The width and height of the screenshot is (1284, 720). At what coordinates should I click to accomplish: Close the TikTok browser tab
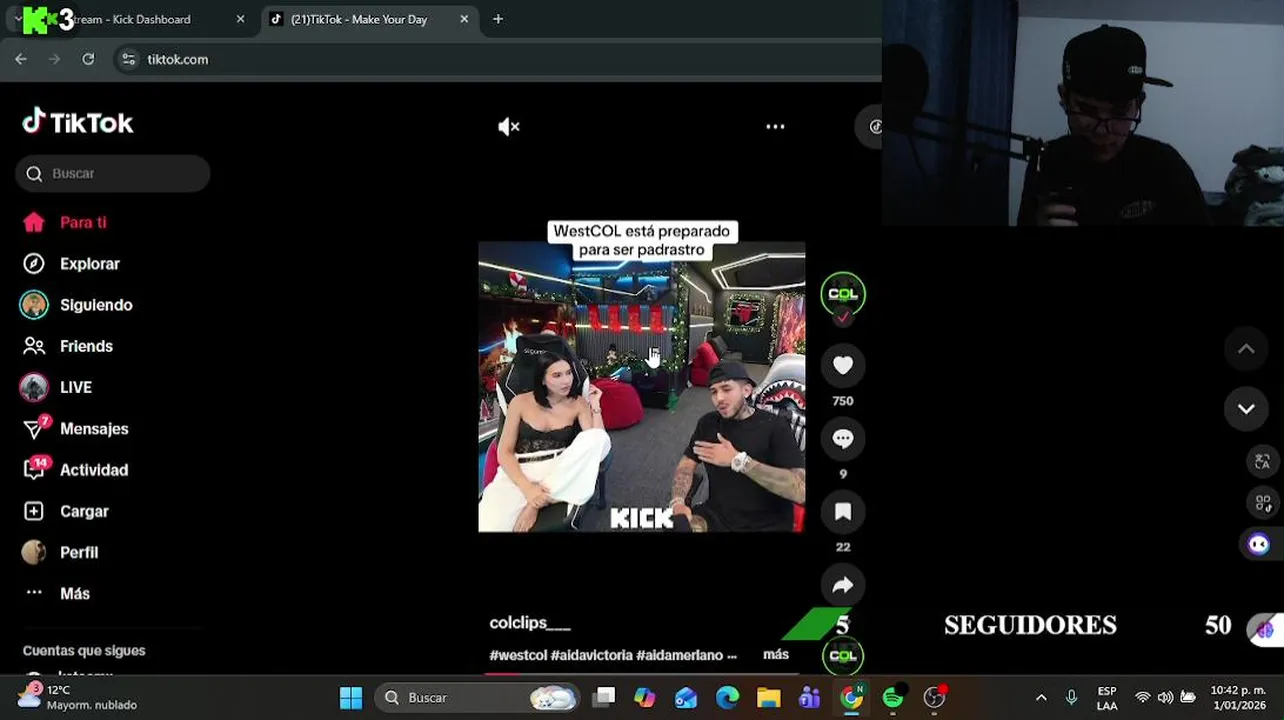pyautogui.click(x=464, y=19)
